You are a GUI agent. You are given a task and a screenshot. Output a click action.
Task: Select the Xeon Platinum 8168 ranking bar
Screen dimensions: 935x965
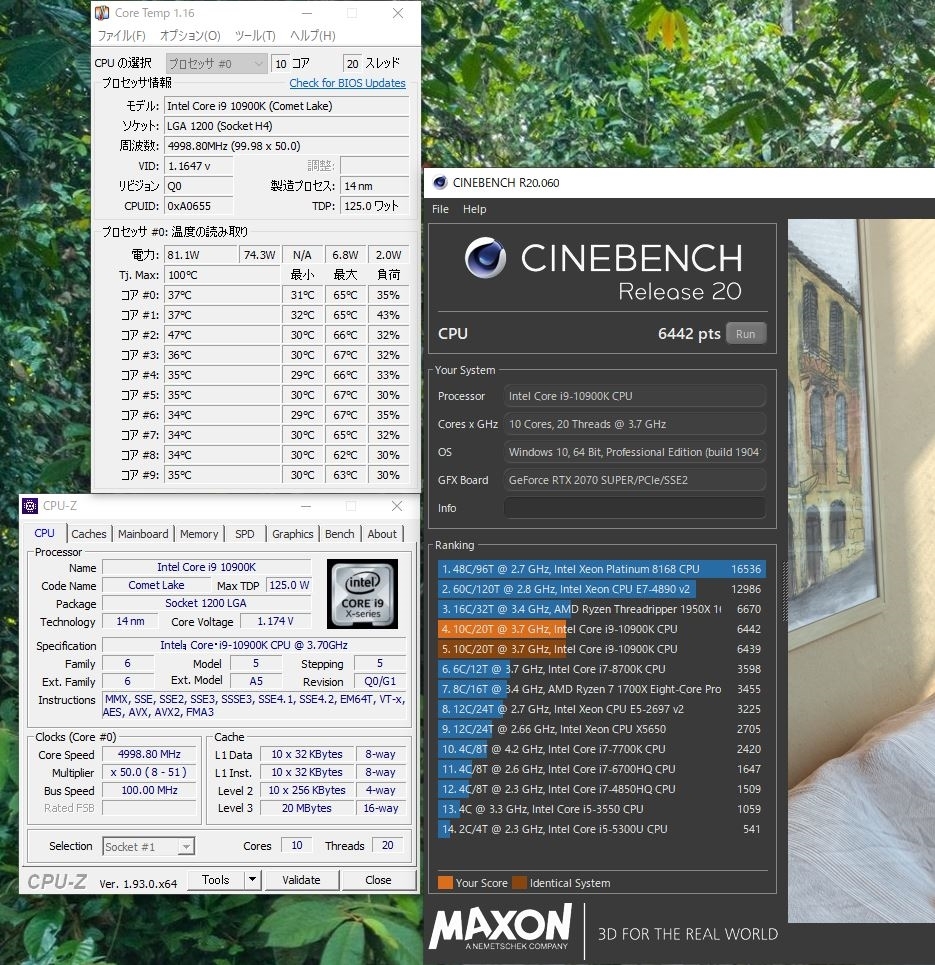tap(601, 569)
